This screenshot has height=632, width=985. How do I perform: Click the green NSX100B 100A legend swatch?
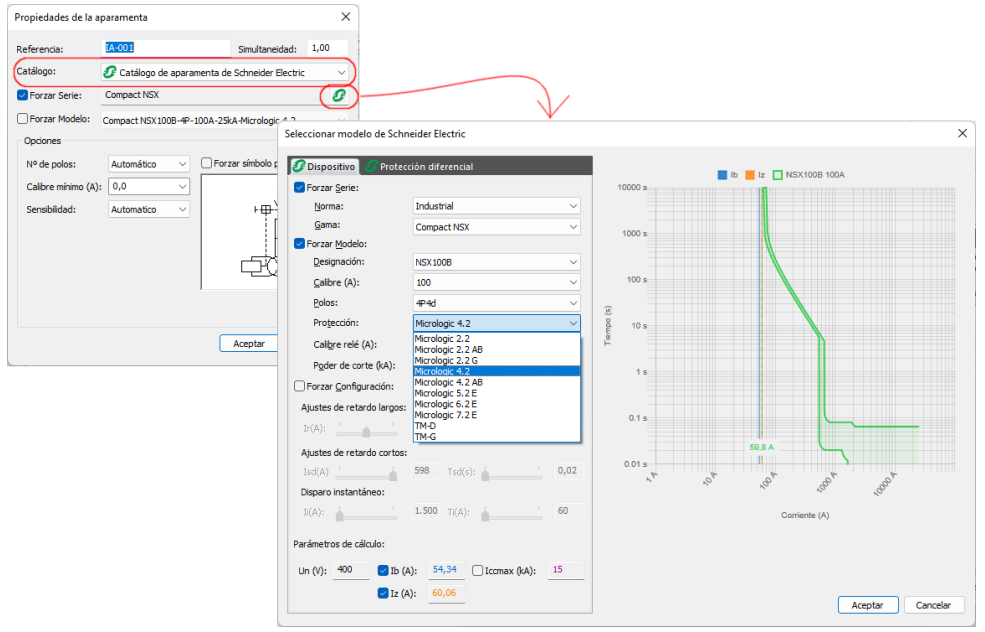(778, 175)
